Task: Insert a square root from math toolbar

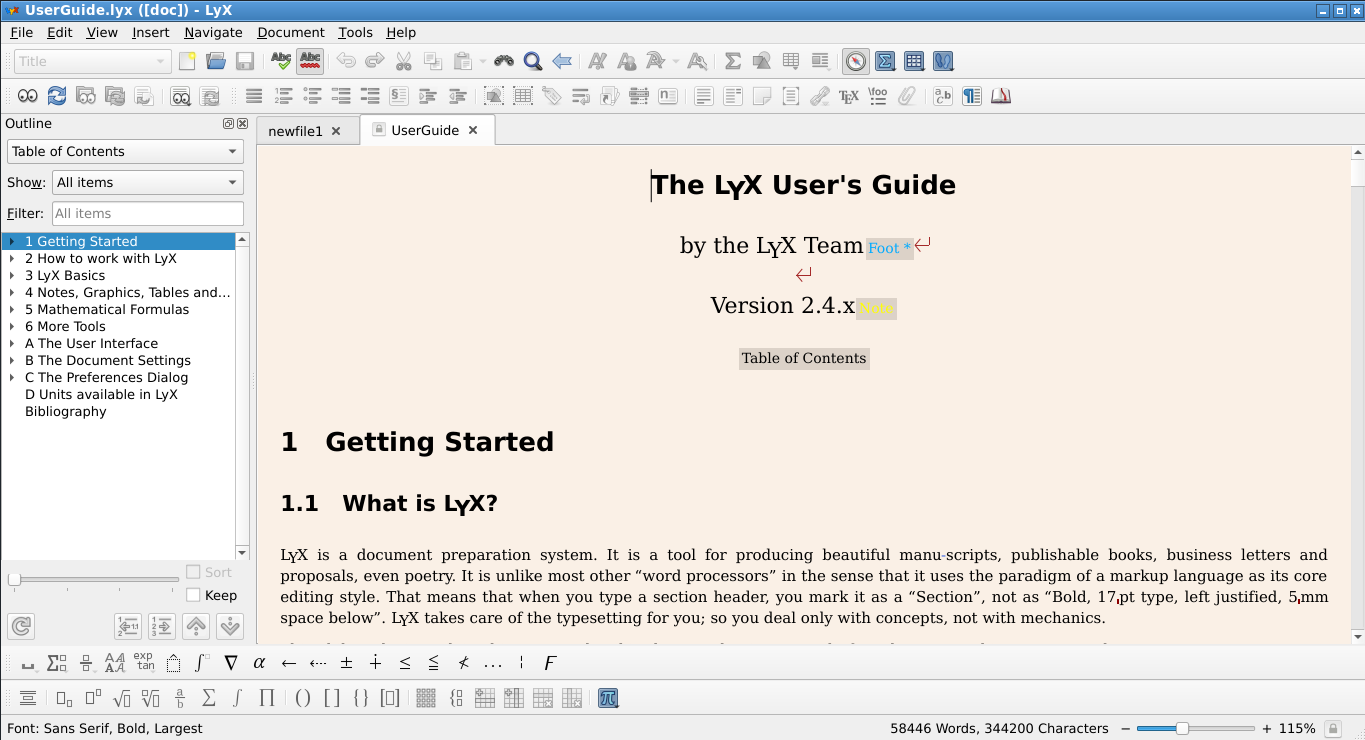Action: click(122, 698)
